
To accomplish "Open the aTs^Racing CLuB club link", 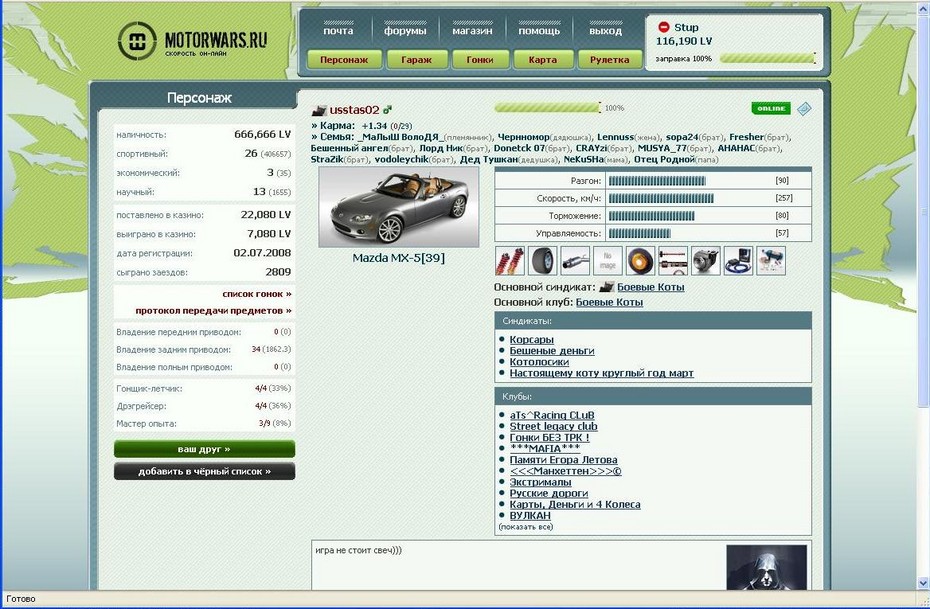I will [x=552, y=415].
